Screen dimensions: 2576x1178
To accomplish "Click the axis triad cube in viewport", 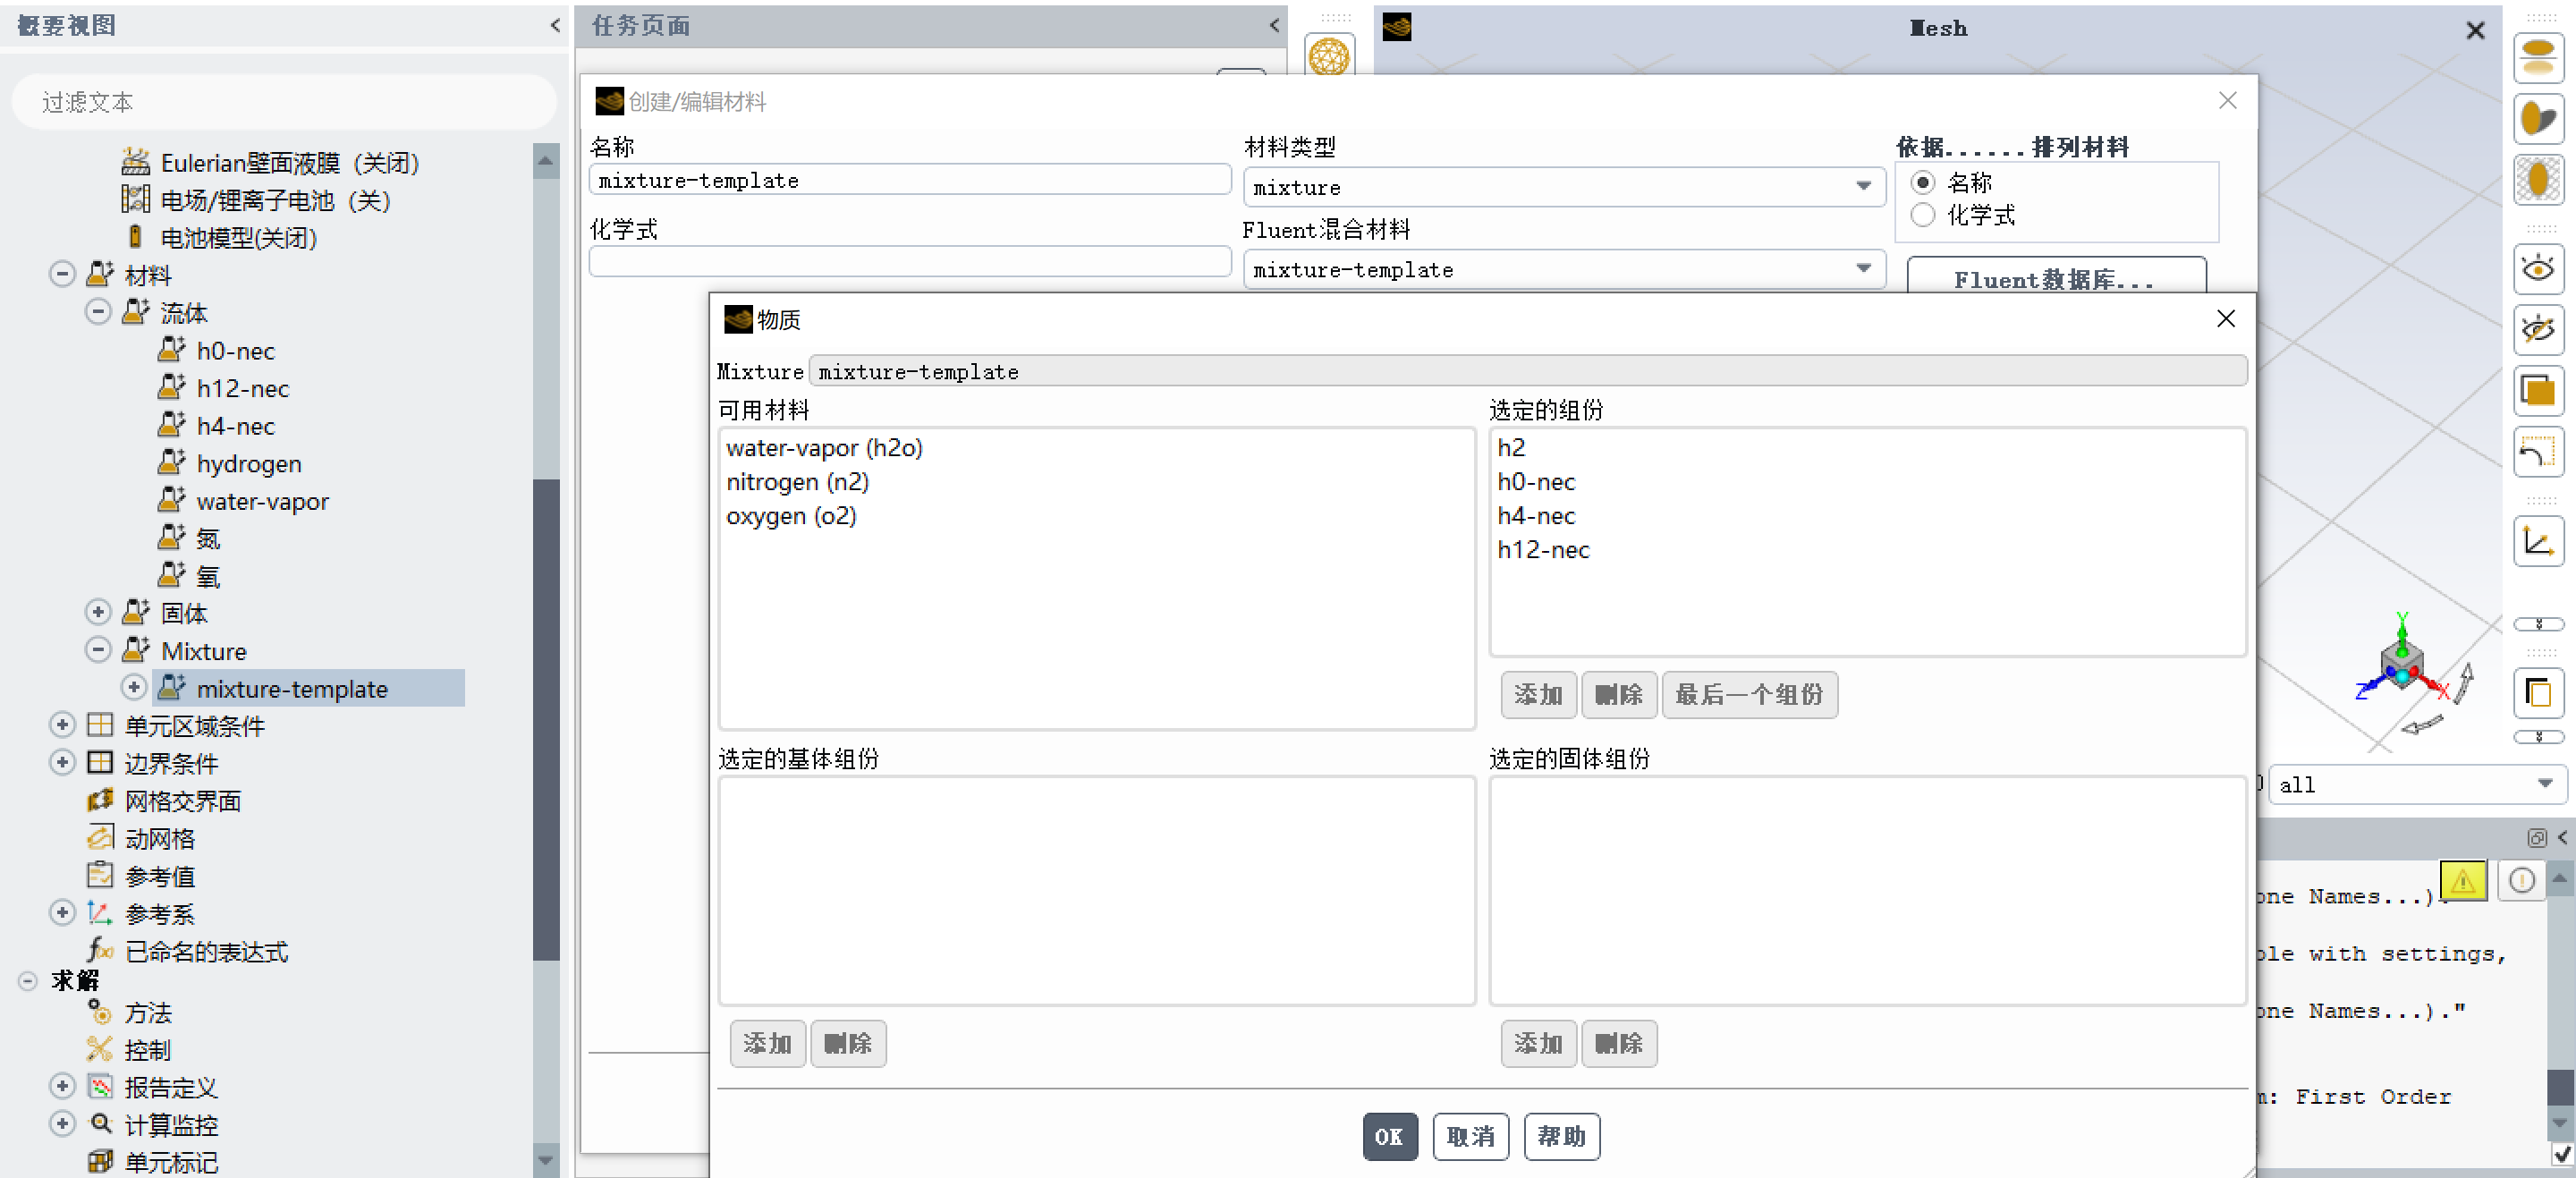I will click(2401, 663).
